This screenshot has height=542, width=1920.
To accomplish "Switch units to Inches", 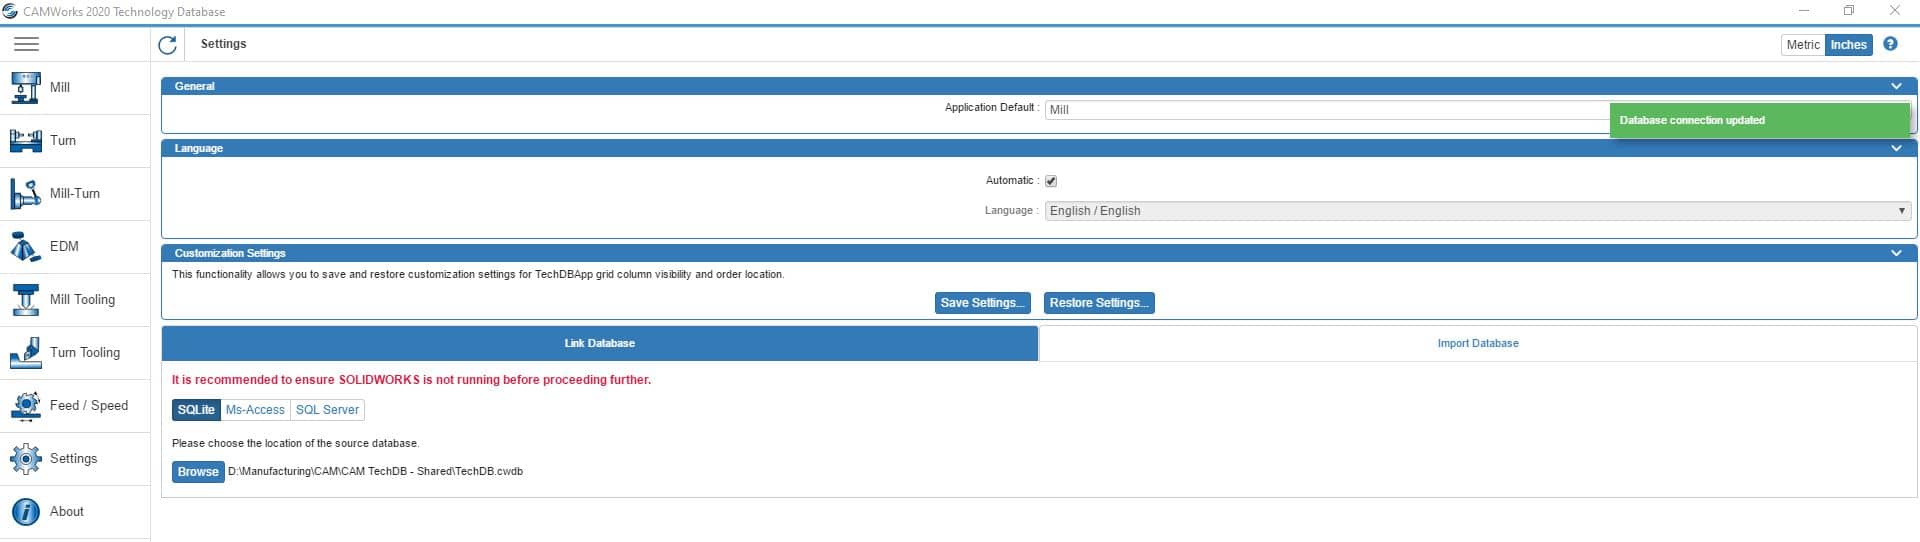I will click(1848, 45).
